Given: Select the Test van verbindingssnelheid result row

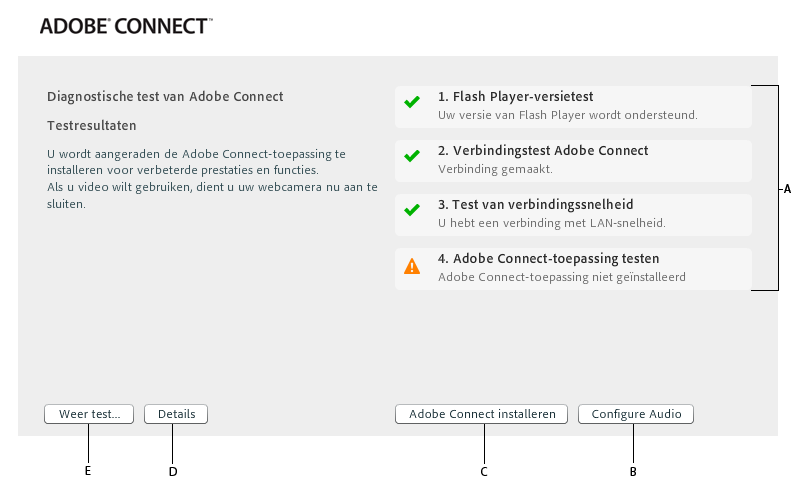Looking at the screenshot, I should click(573, 214).
